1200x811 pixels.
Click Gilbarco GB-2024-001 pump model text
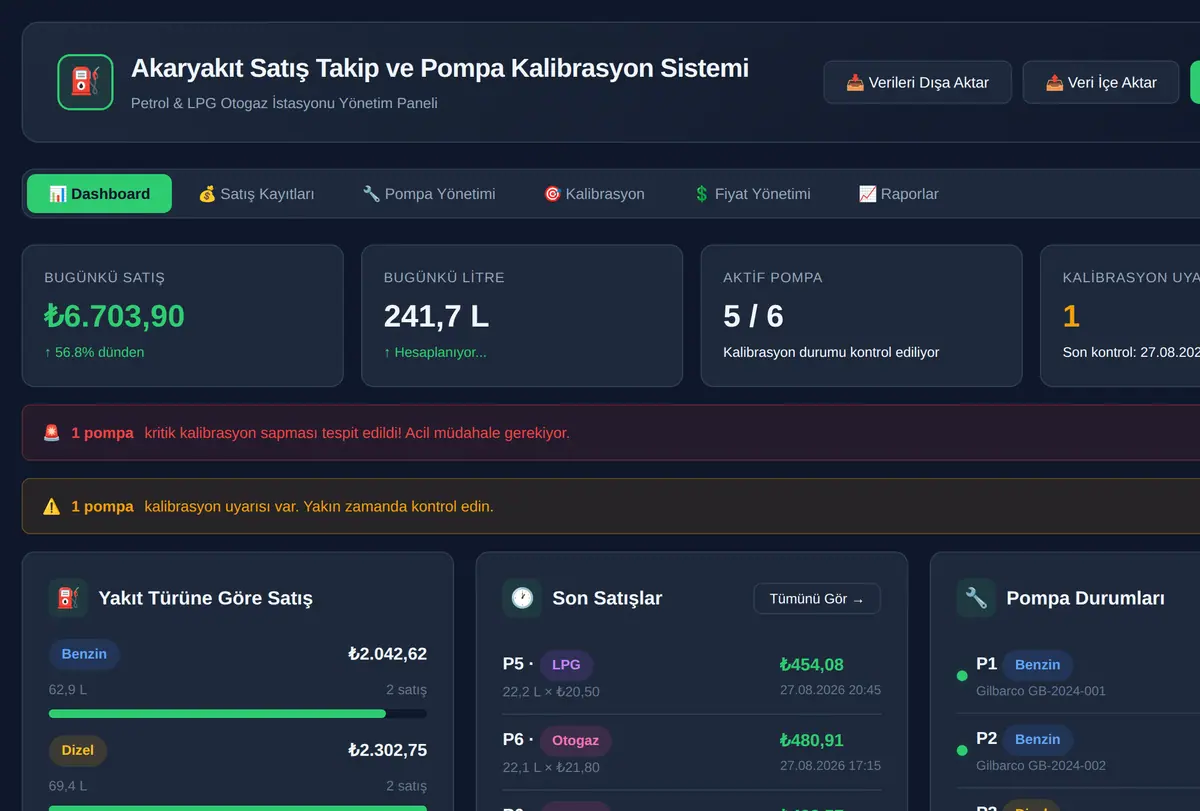(1041, 691)
